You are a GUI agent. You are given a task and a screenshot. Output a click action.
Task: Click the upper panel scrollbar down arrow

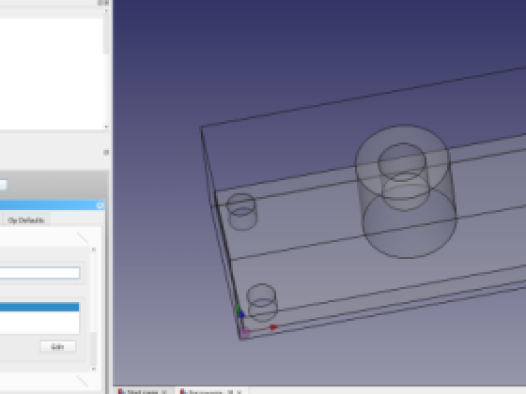click(106, 127)
